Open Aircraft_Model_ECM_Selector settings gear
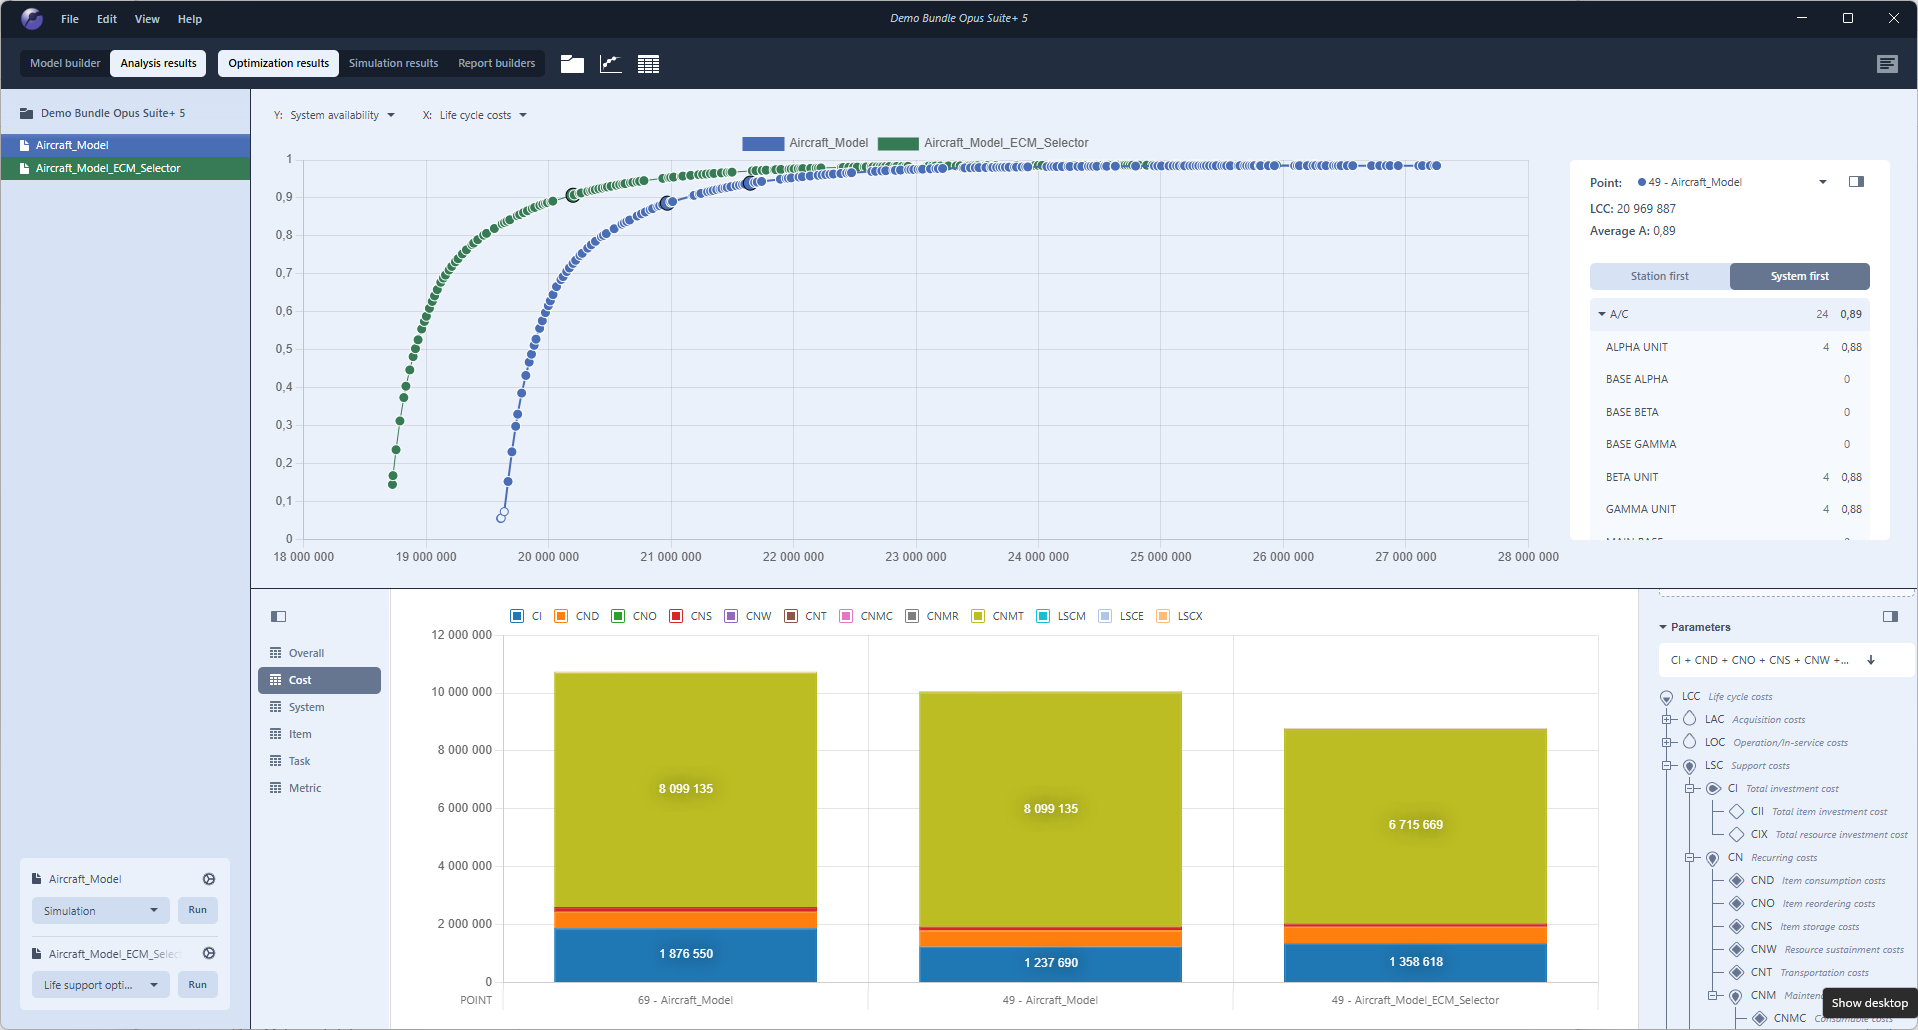This screenshot has width=1918, height=1030. coord(209,954)
